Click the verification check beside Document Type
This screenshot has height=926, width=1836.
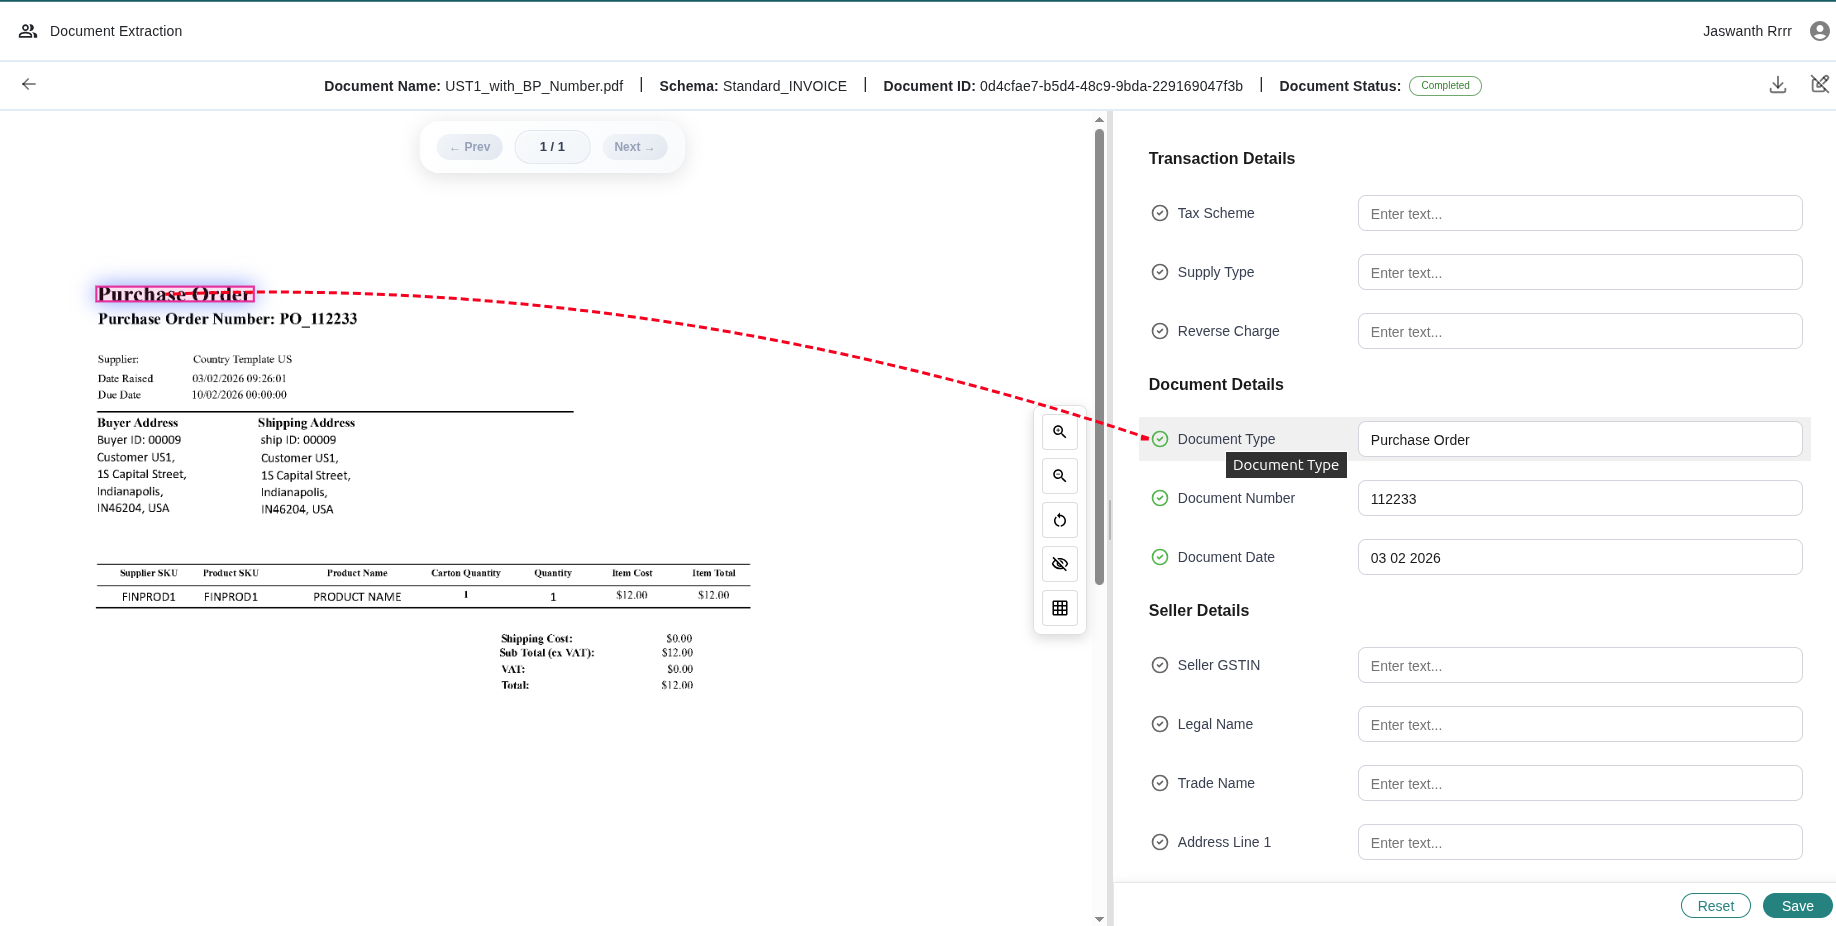pos(1159,438)
